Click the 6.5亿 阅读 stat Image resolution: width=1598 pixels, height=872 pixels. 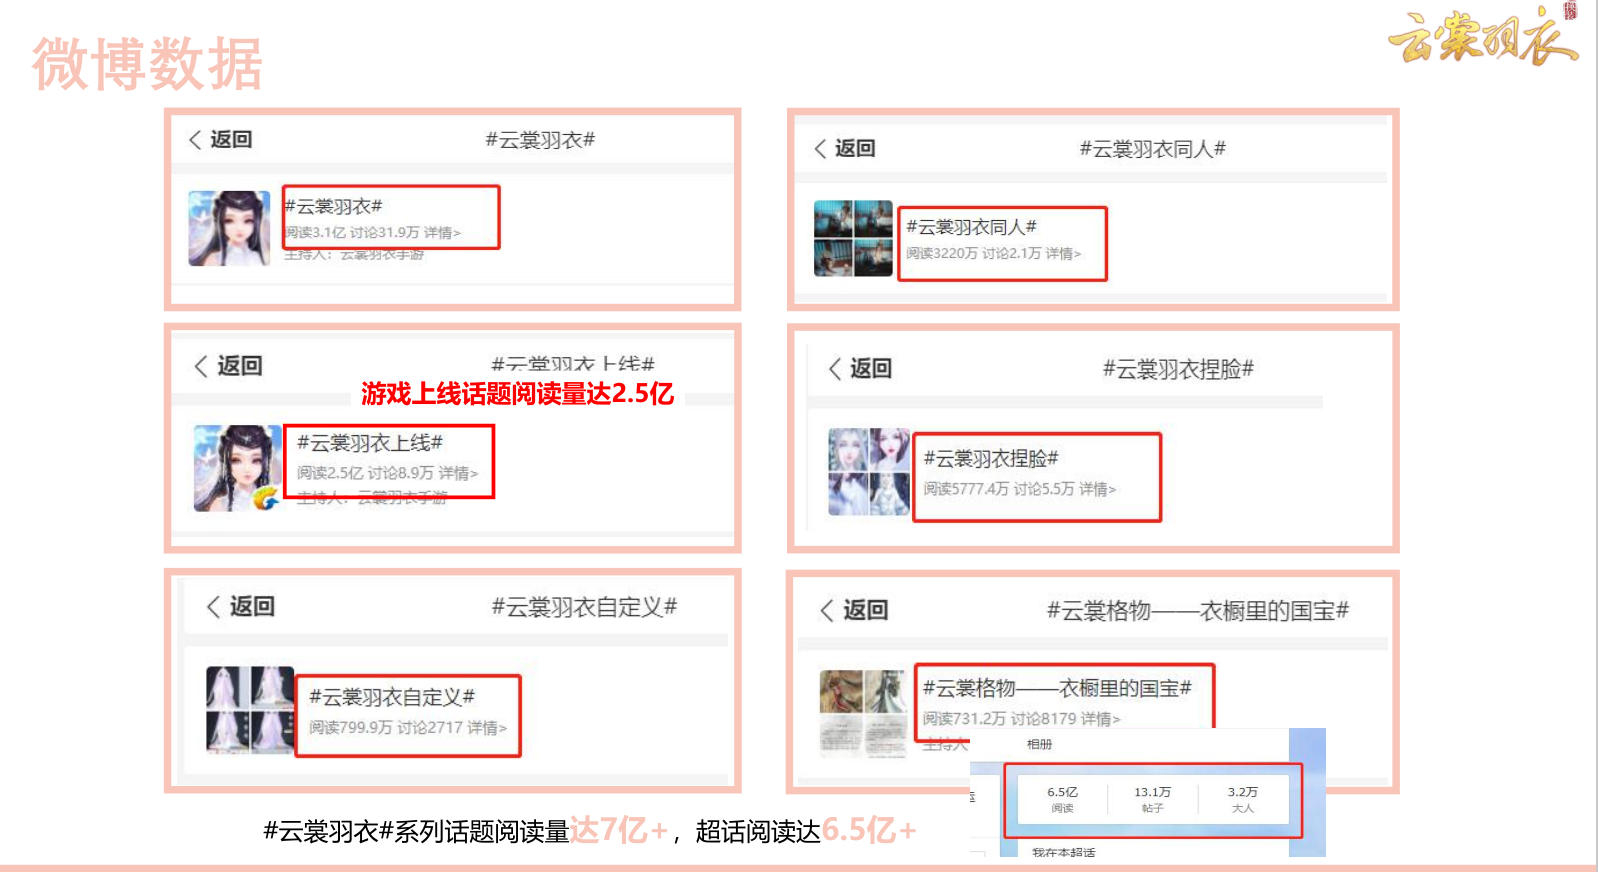1062,799
